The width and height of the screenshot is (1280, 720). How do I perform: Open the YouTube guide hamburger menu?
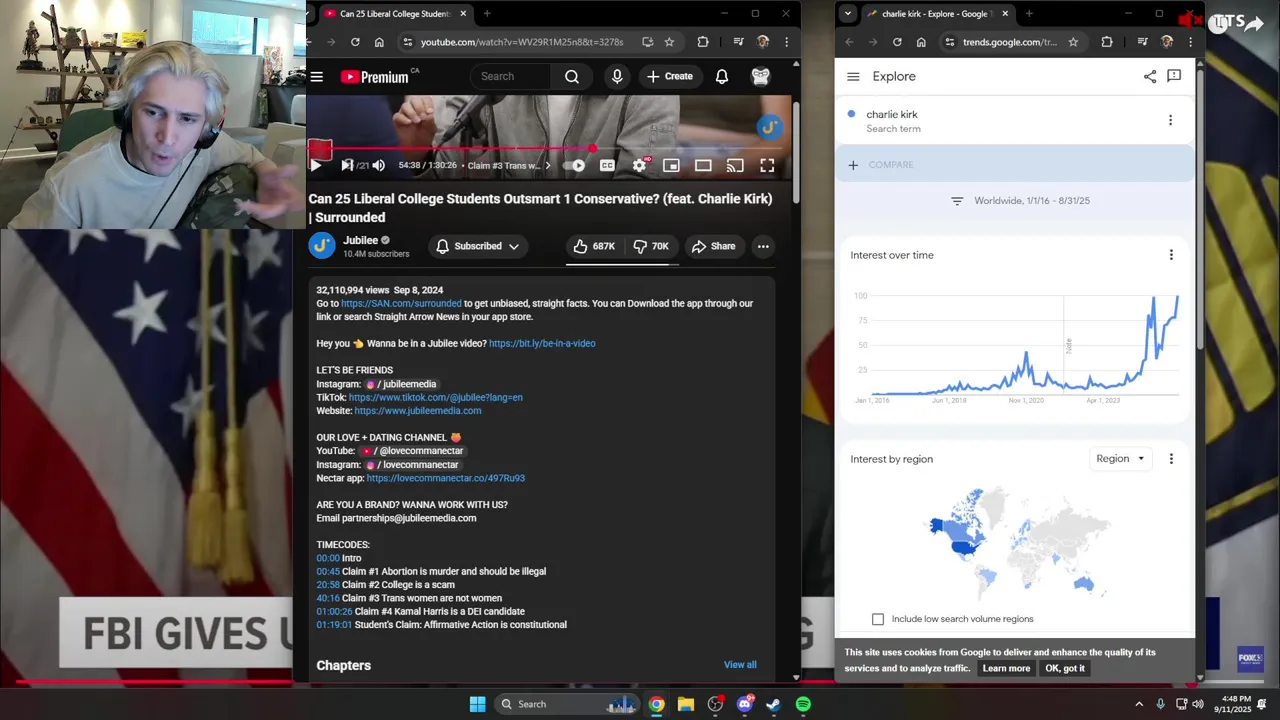click(x=316, y=76)
